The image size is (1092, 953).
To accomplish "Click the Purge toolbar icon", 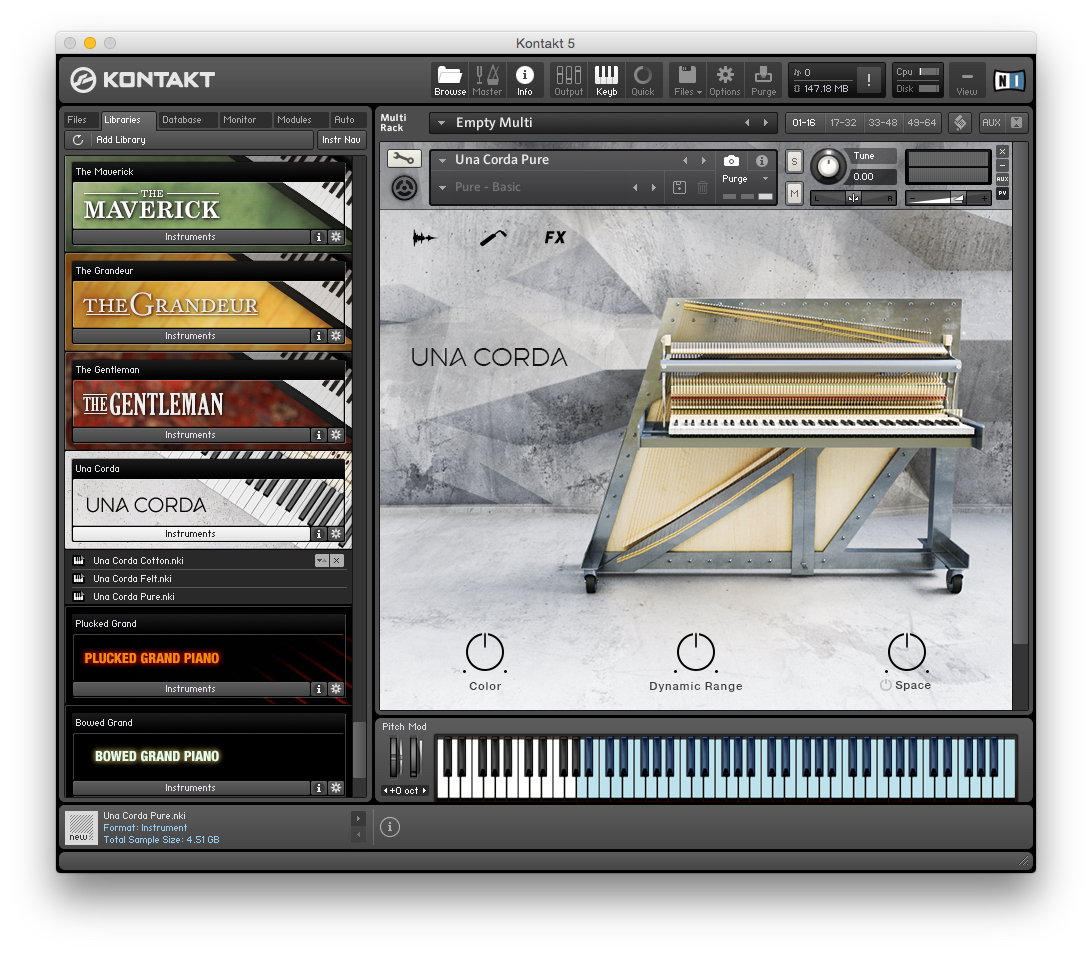I will (763, 80).
